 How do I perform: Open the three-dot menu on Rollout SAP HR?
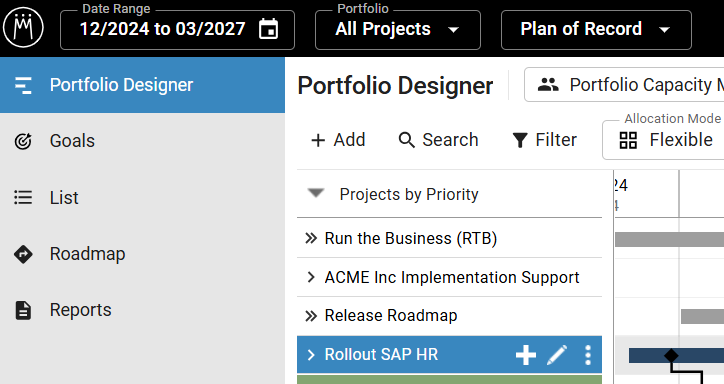coord(588,355)
